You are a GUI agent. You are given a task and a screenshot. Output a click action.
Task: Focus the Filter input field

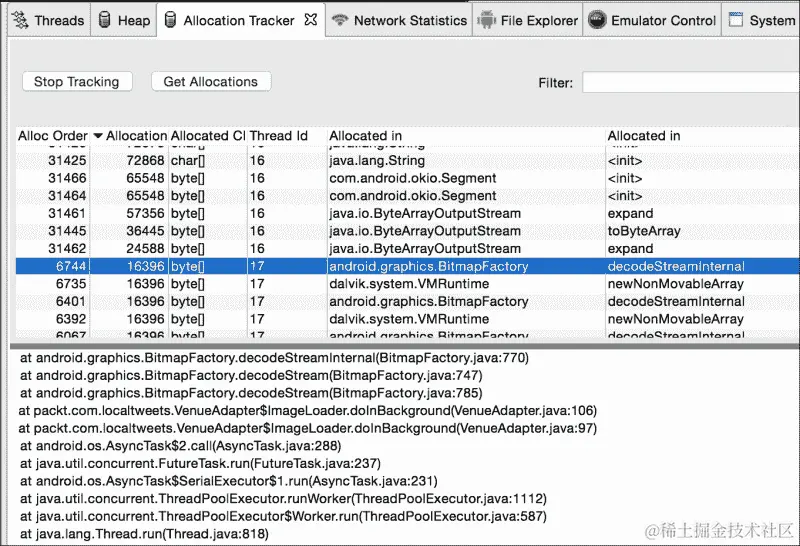point(691,83)
